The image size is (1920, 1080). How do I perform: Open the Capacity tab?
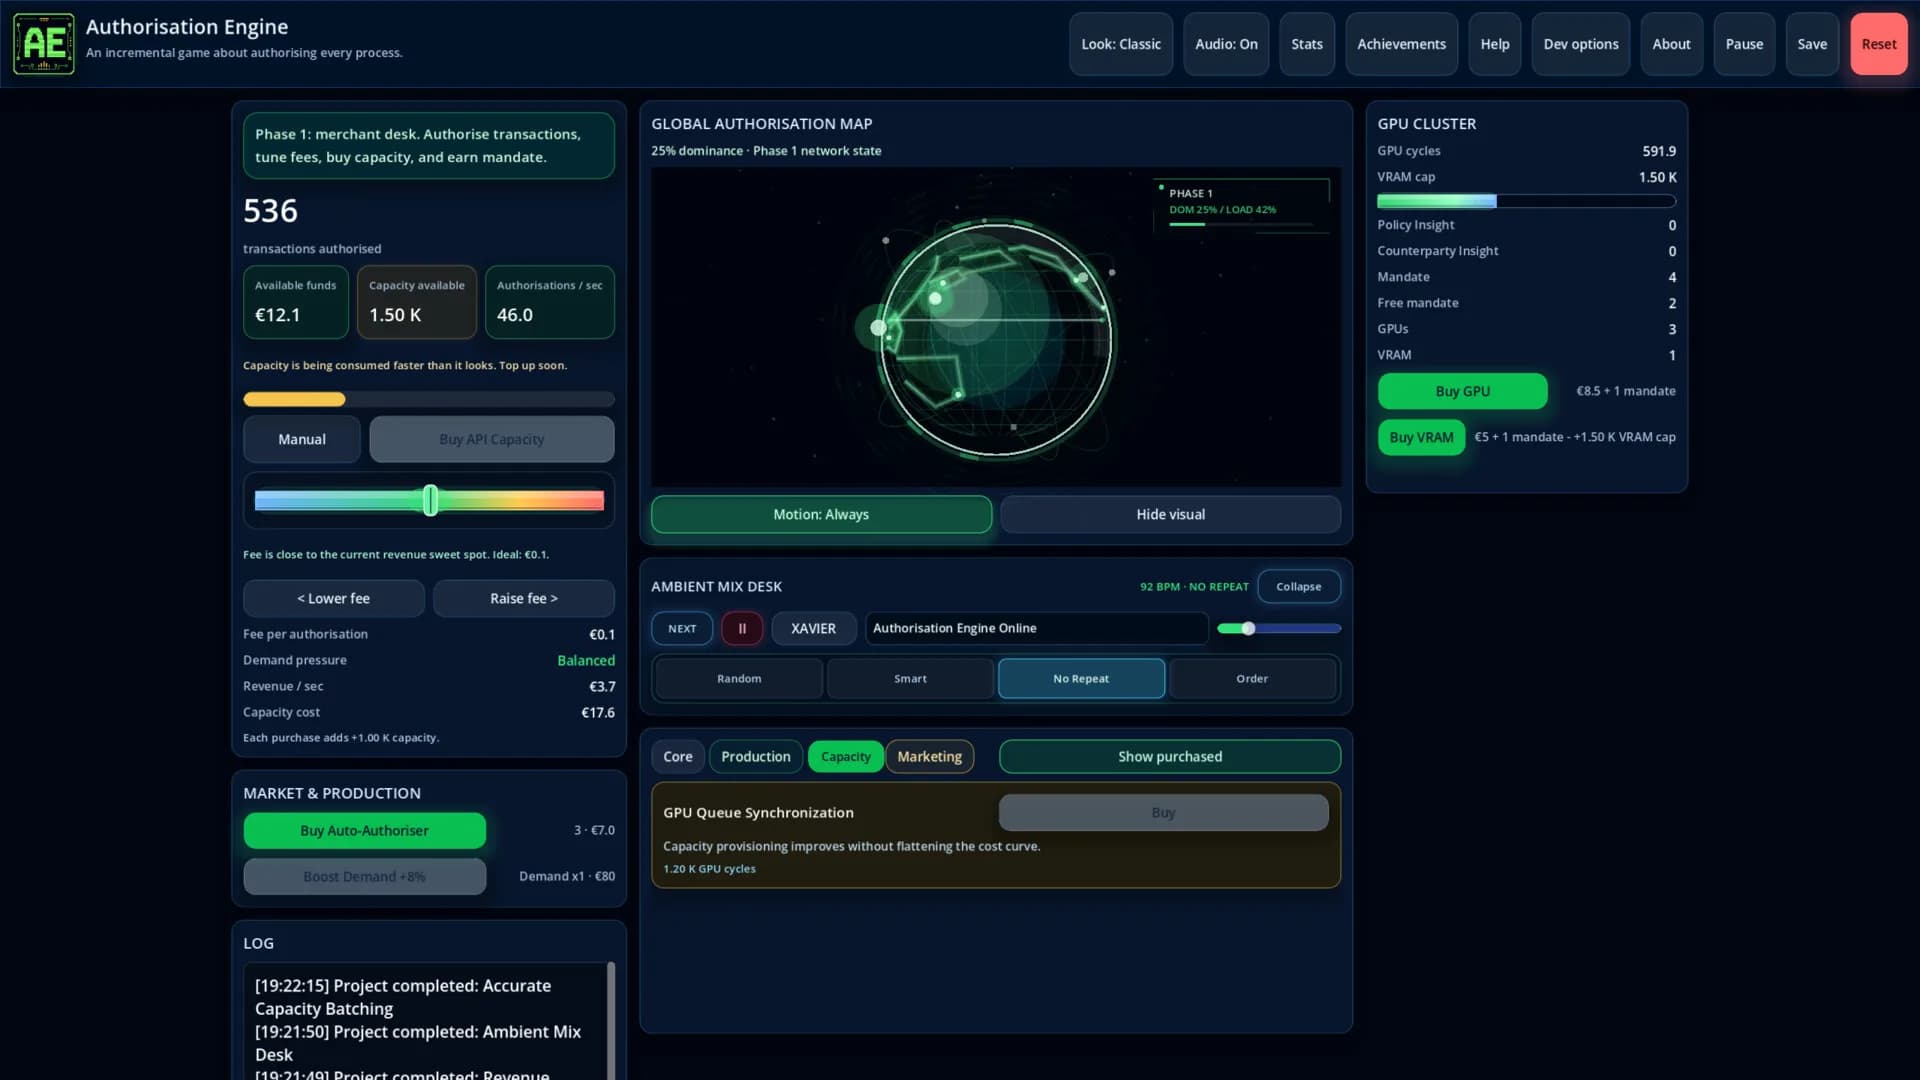[846, 756]
